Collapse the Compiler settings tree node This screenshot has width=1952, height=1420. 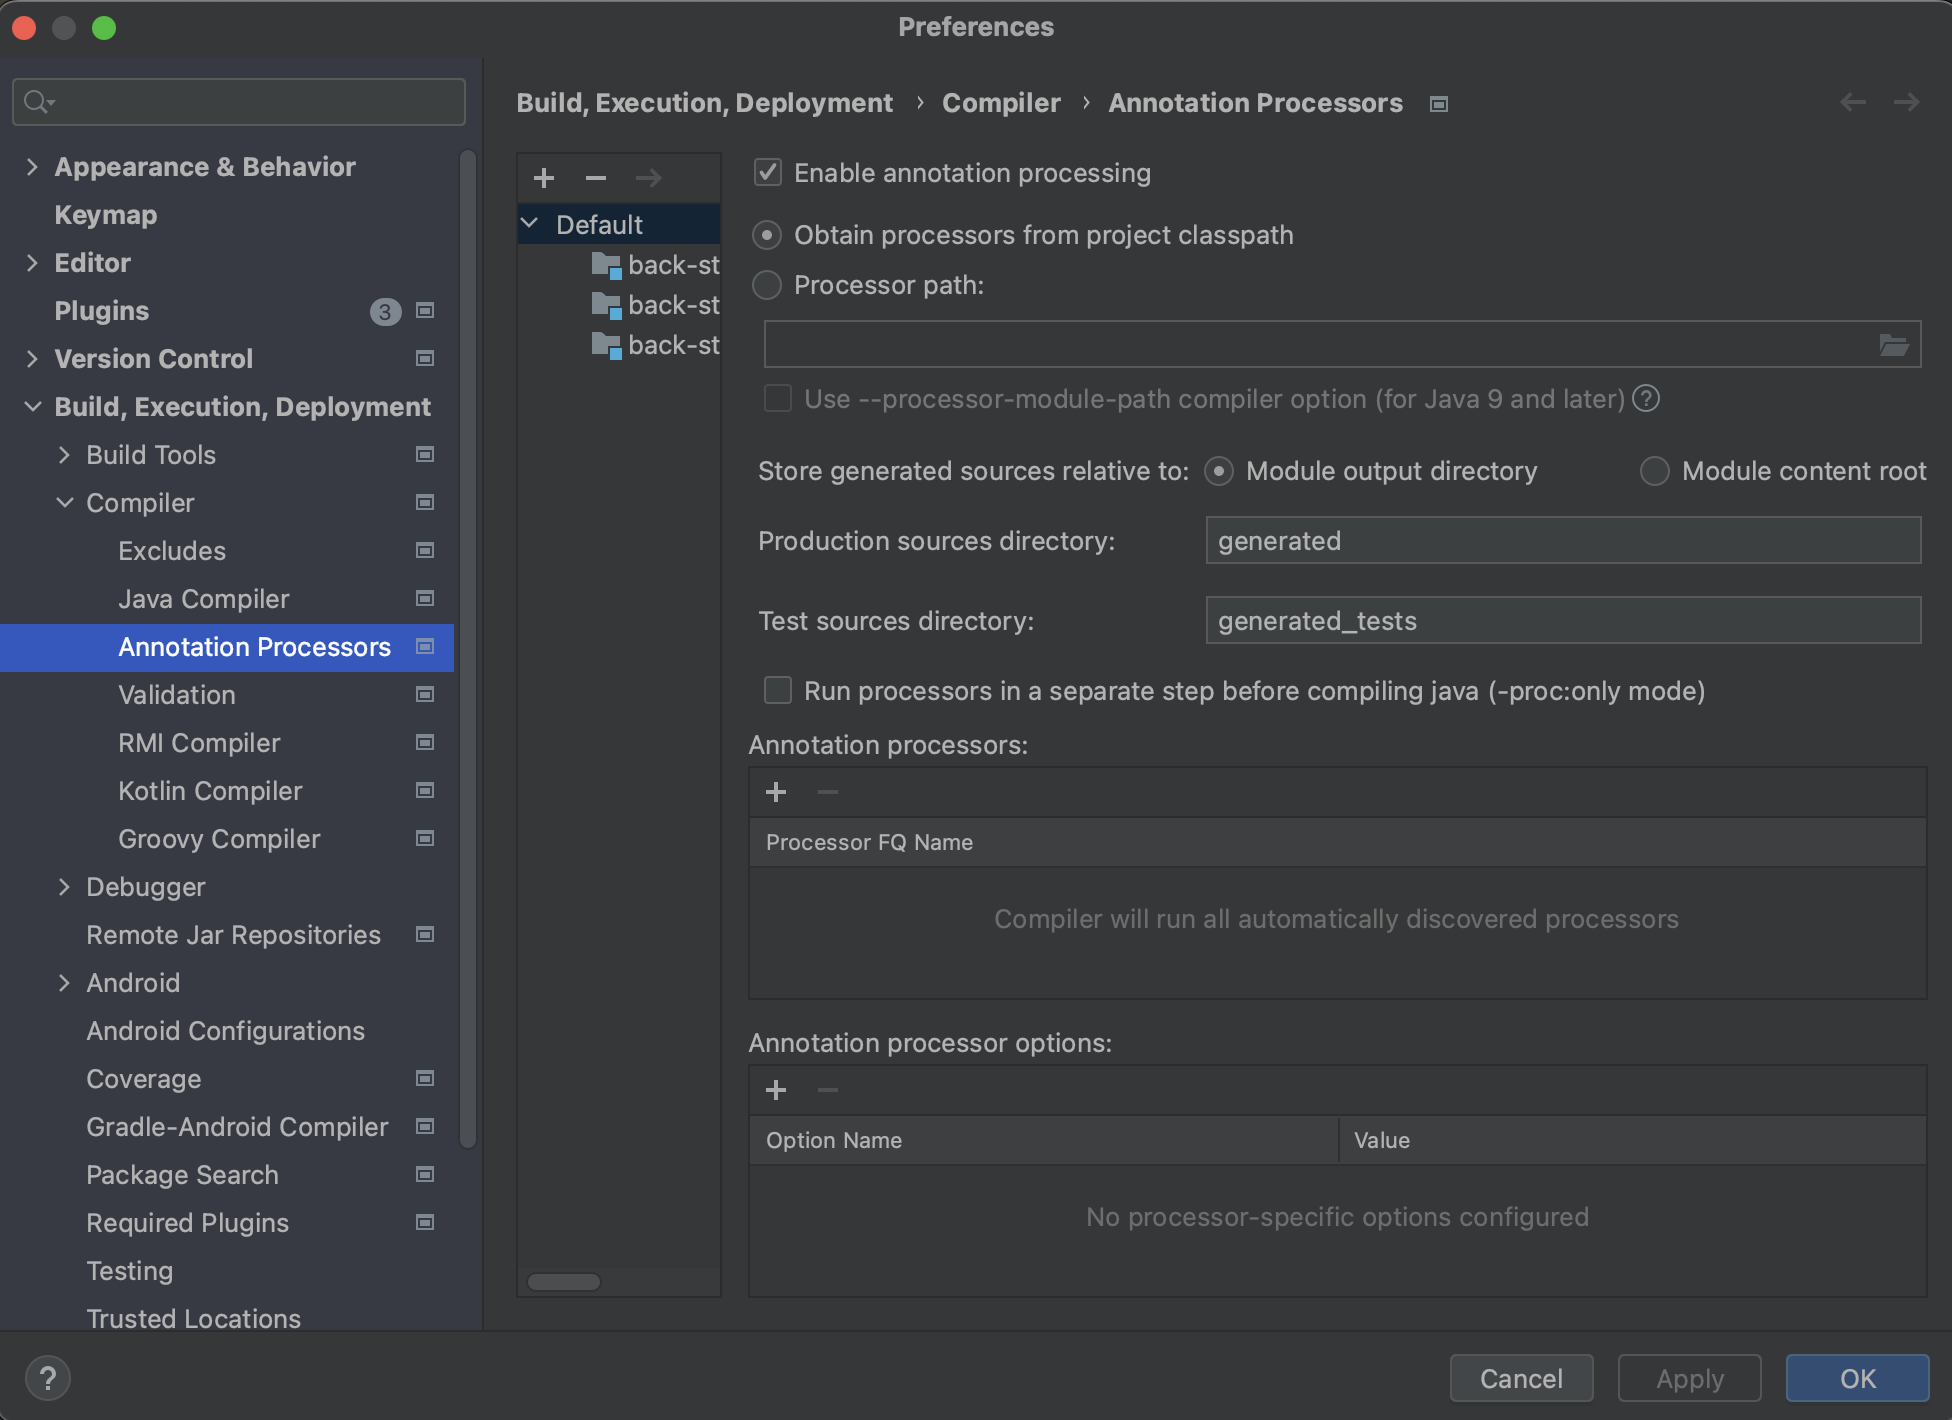[64, 503]
